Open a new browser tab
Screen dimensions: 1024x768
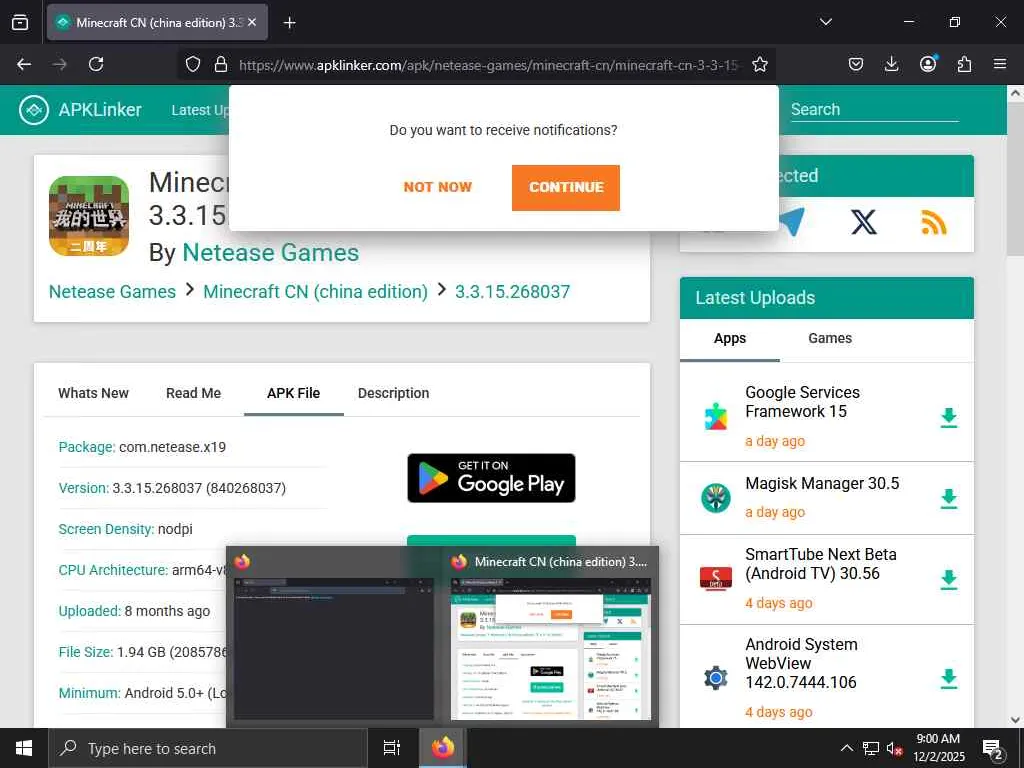click(x=289, y=23)
